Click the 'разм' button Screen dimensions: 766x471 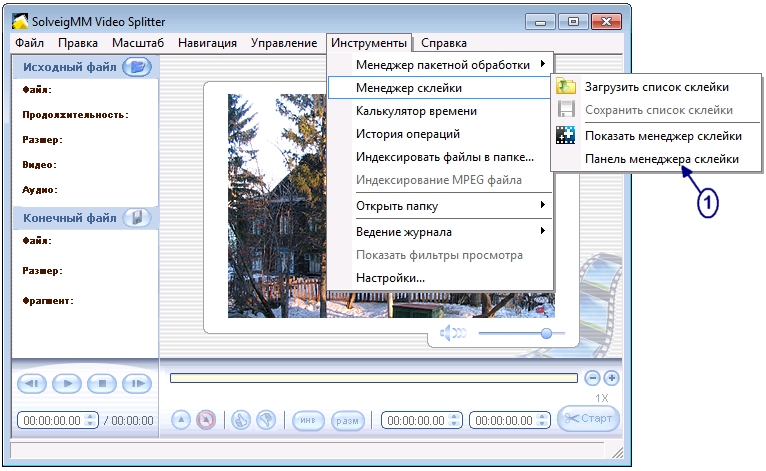(347, 420)
